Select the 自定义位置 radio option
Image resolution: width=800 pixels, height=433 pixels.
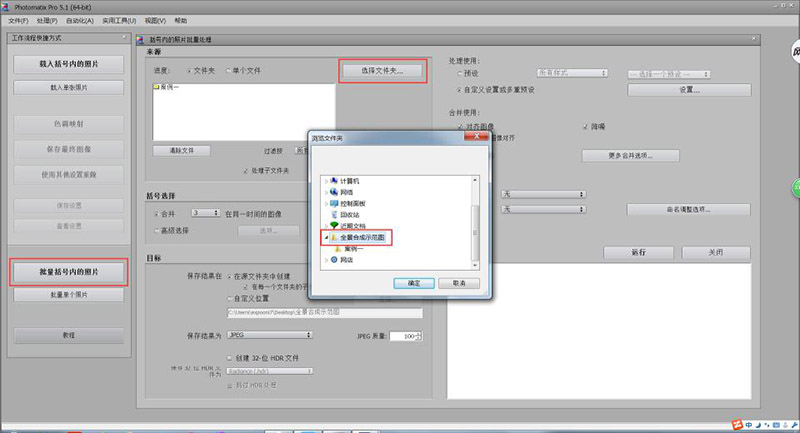point(229,298)
